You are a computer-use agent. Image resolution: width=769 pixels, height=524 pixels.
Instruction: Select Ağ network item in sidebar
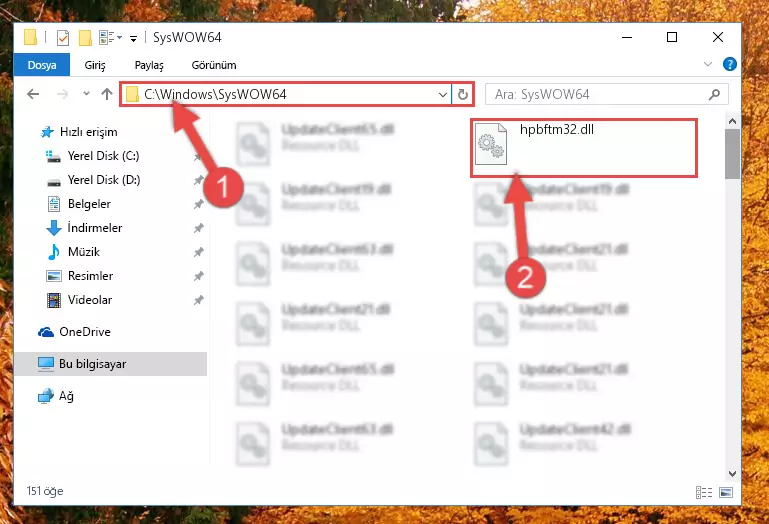tap(56, 395)
